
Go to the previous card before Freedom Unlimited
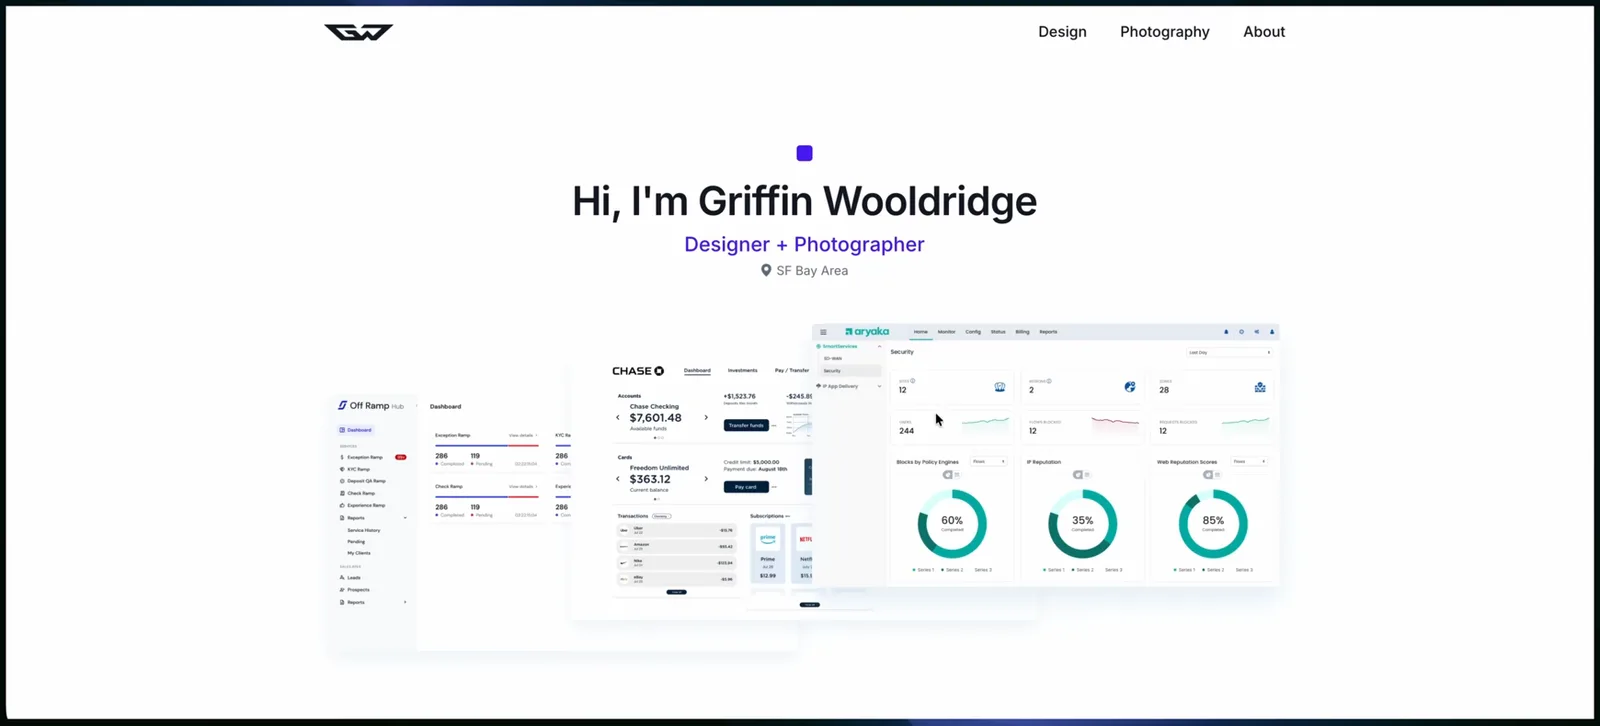(x=618, y=479)
